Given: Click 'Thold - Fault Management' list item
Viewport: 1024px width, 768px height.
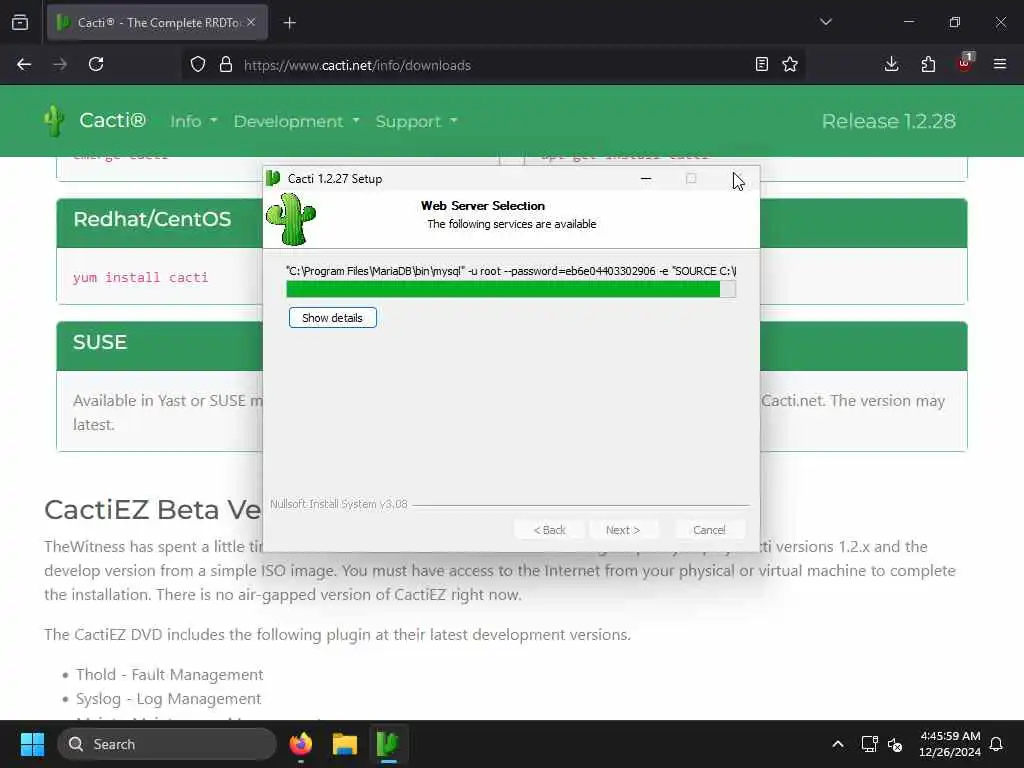Looking at the screenshot, I should 170,674.
